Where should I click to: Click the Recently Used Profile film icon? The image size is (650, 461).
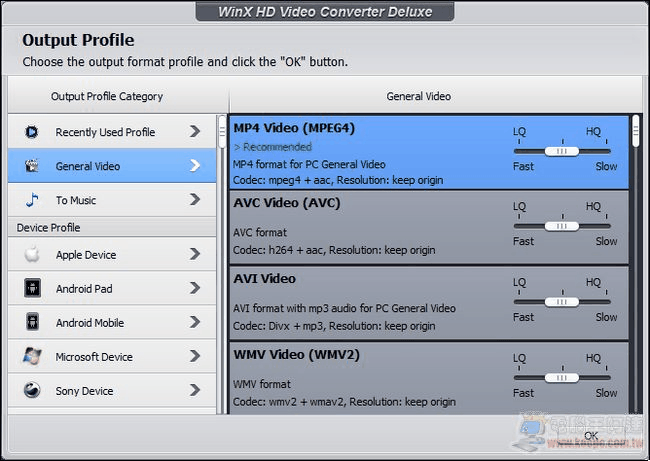[x=32, y=132]
